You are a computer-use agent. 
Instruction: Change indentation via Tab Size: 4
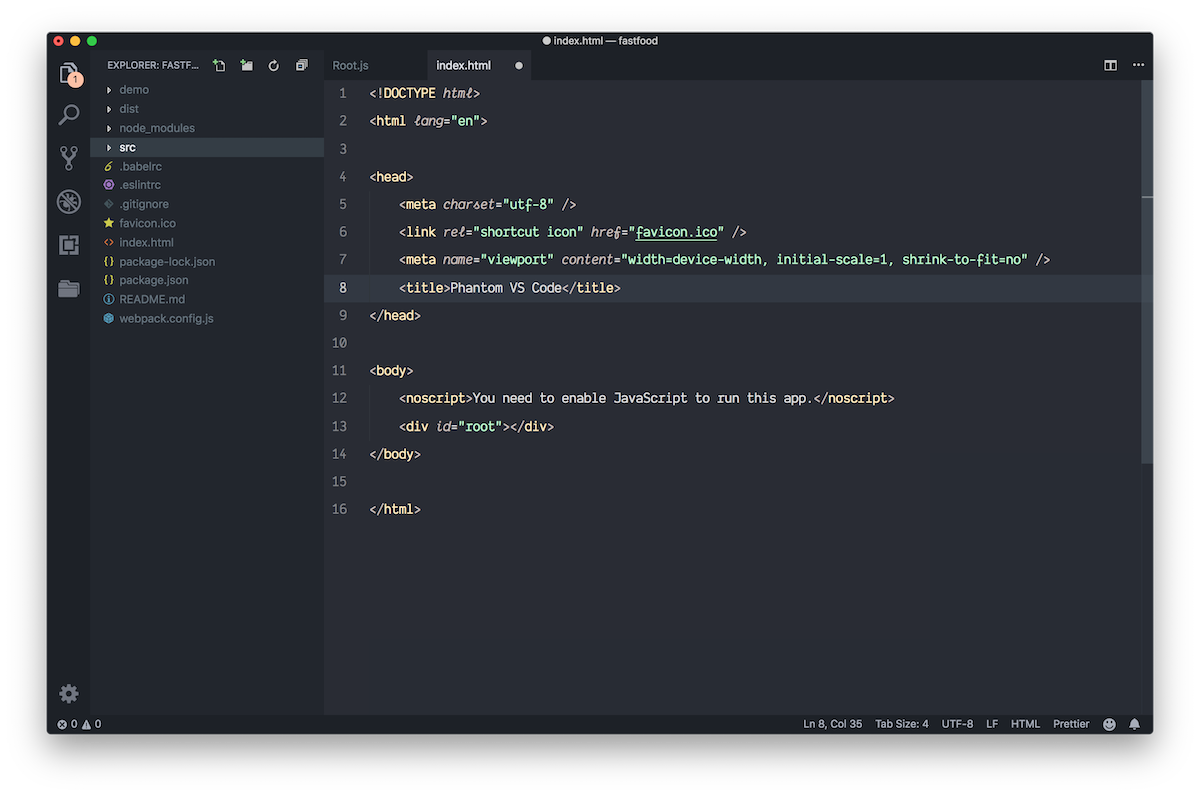point(901,724)
